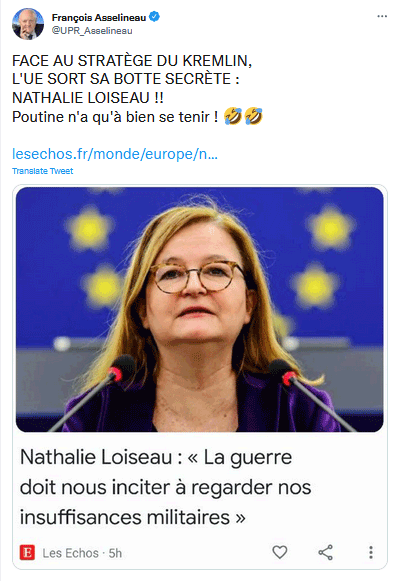Follow the lesechos.fr/monde/europe link
Screen dimensions: 395x581
115,153
